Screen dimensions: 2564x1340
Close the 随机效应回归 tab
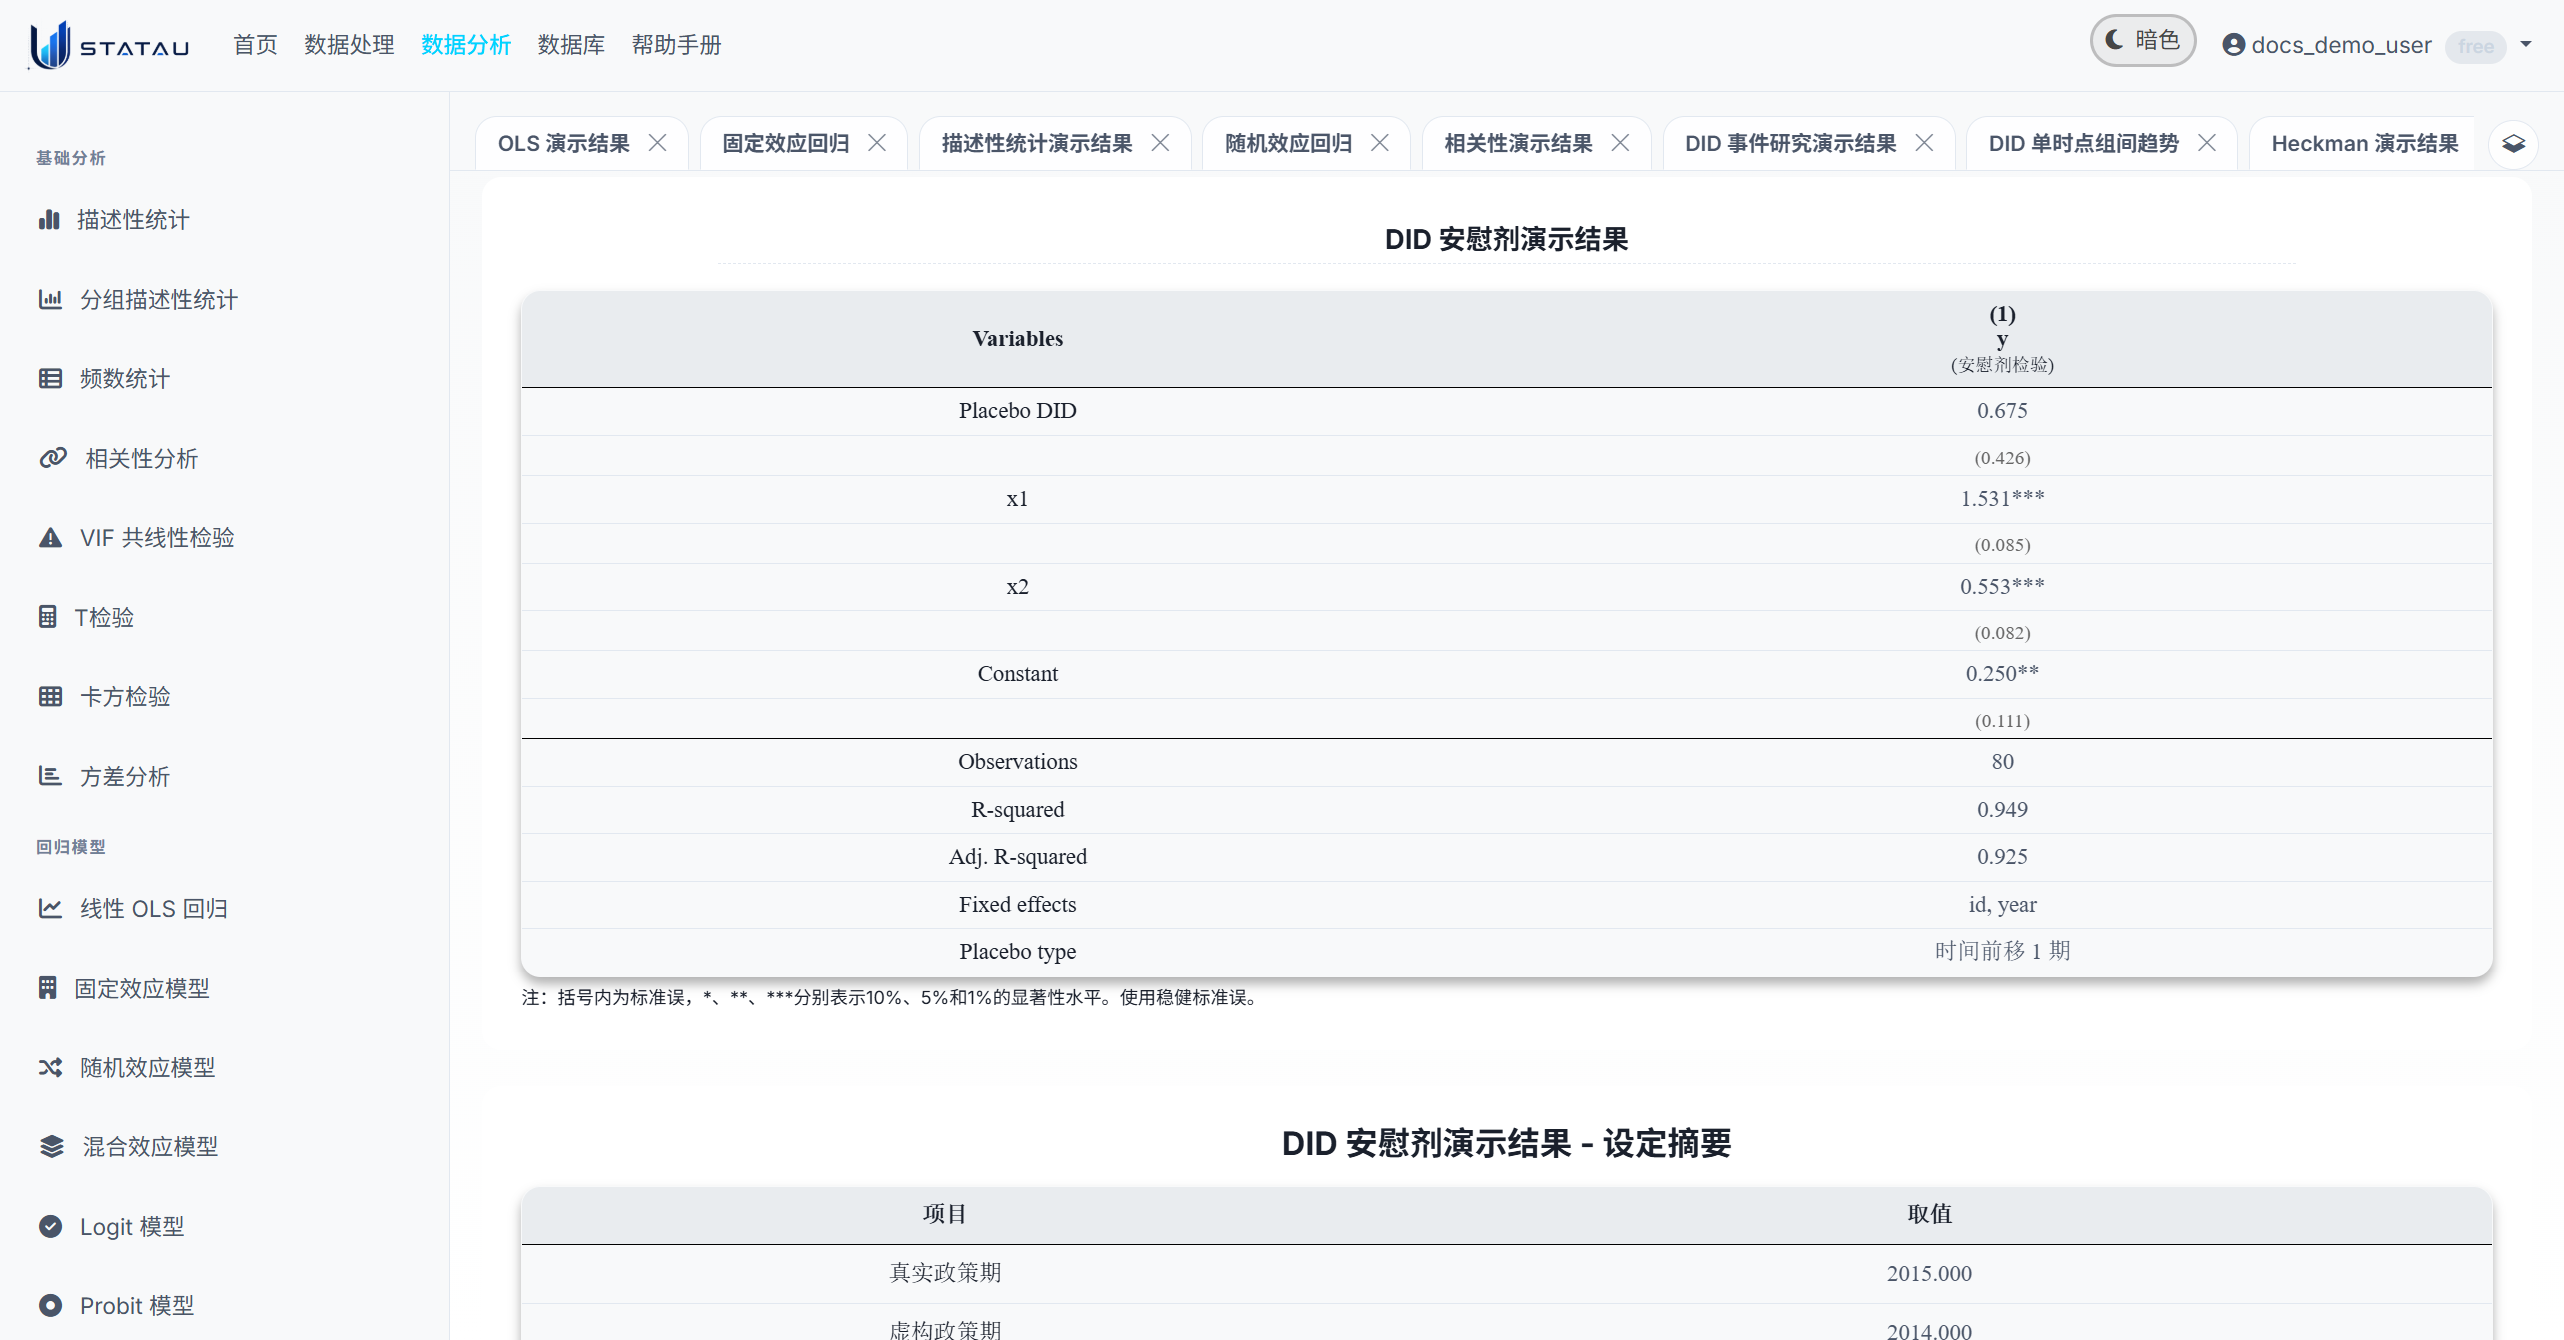coord(1380,143)
